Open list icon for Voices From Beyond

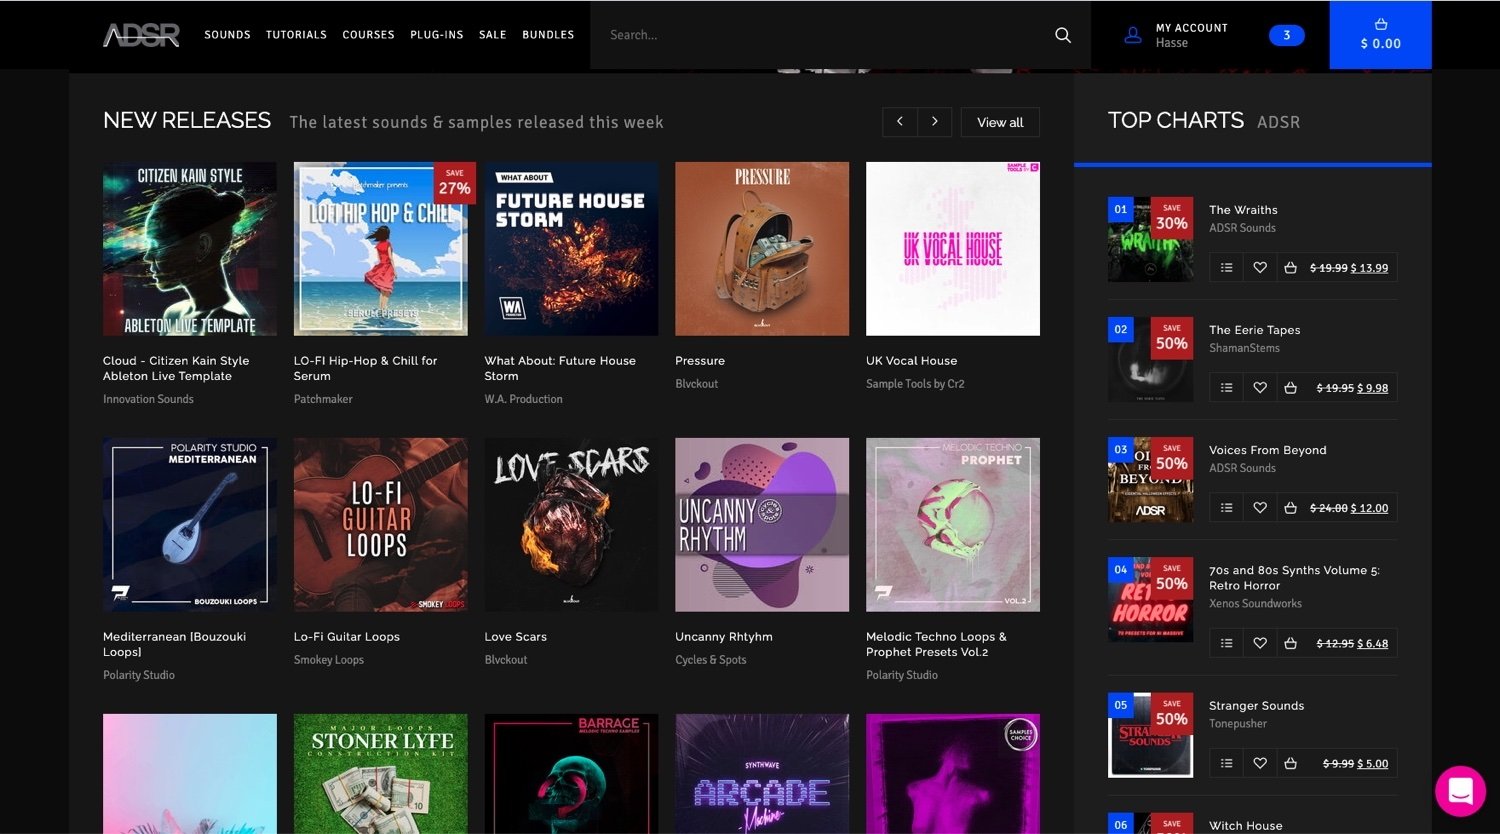pos(1226,508)
